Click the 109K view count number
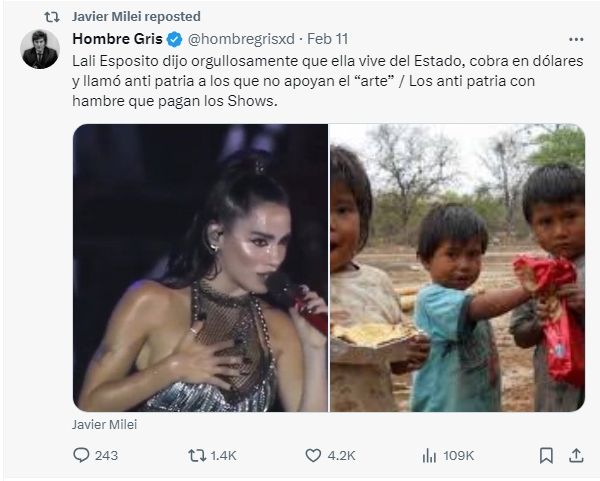 point(458,455)
